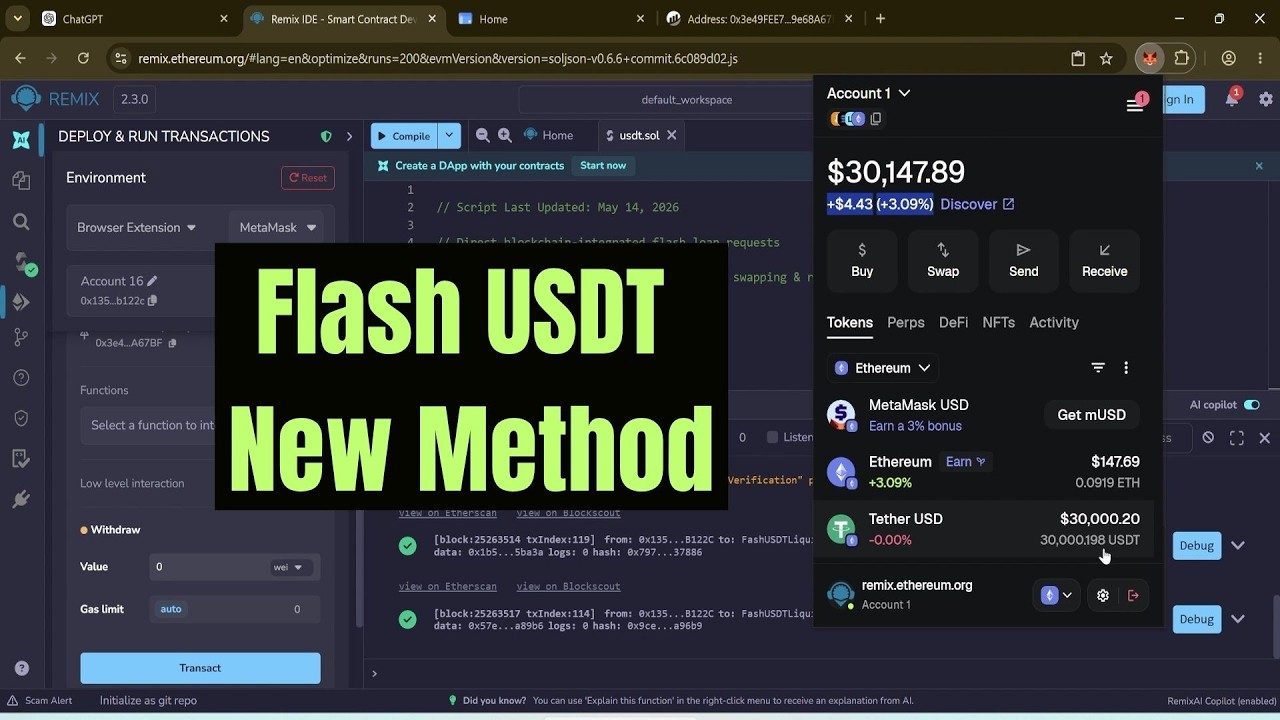Switch to the DeFi tab

tap(953, 322)
